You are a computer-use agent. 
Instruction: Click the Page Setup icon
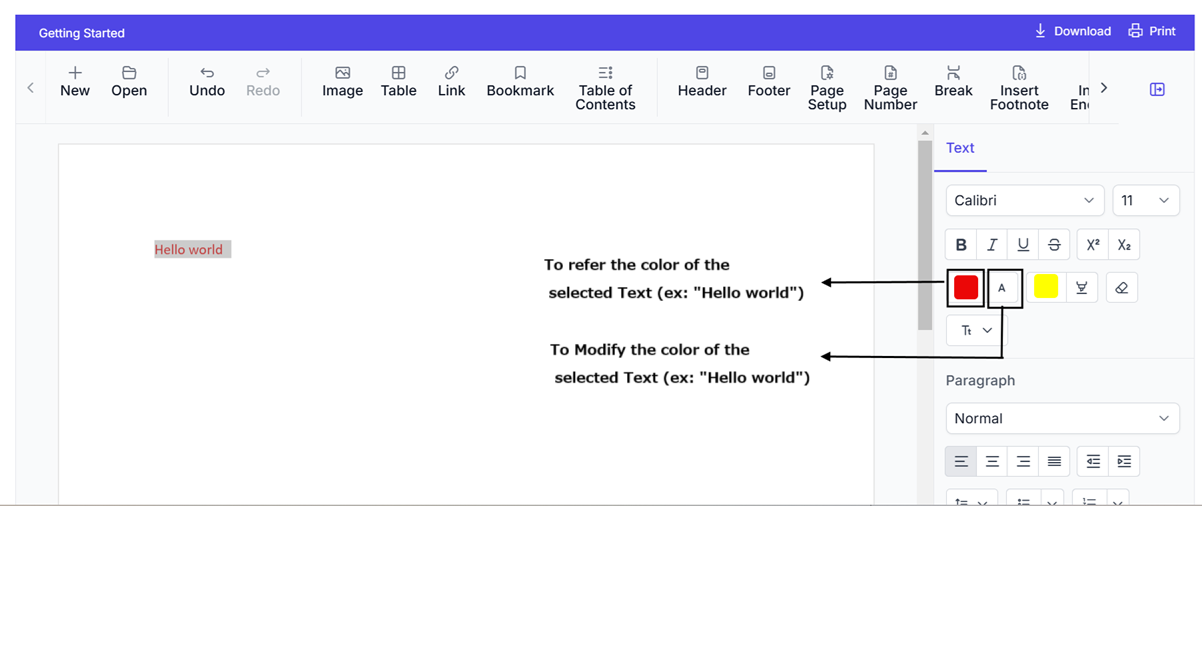coord(827,88)
